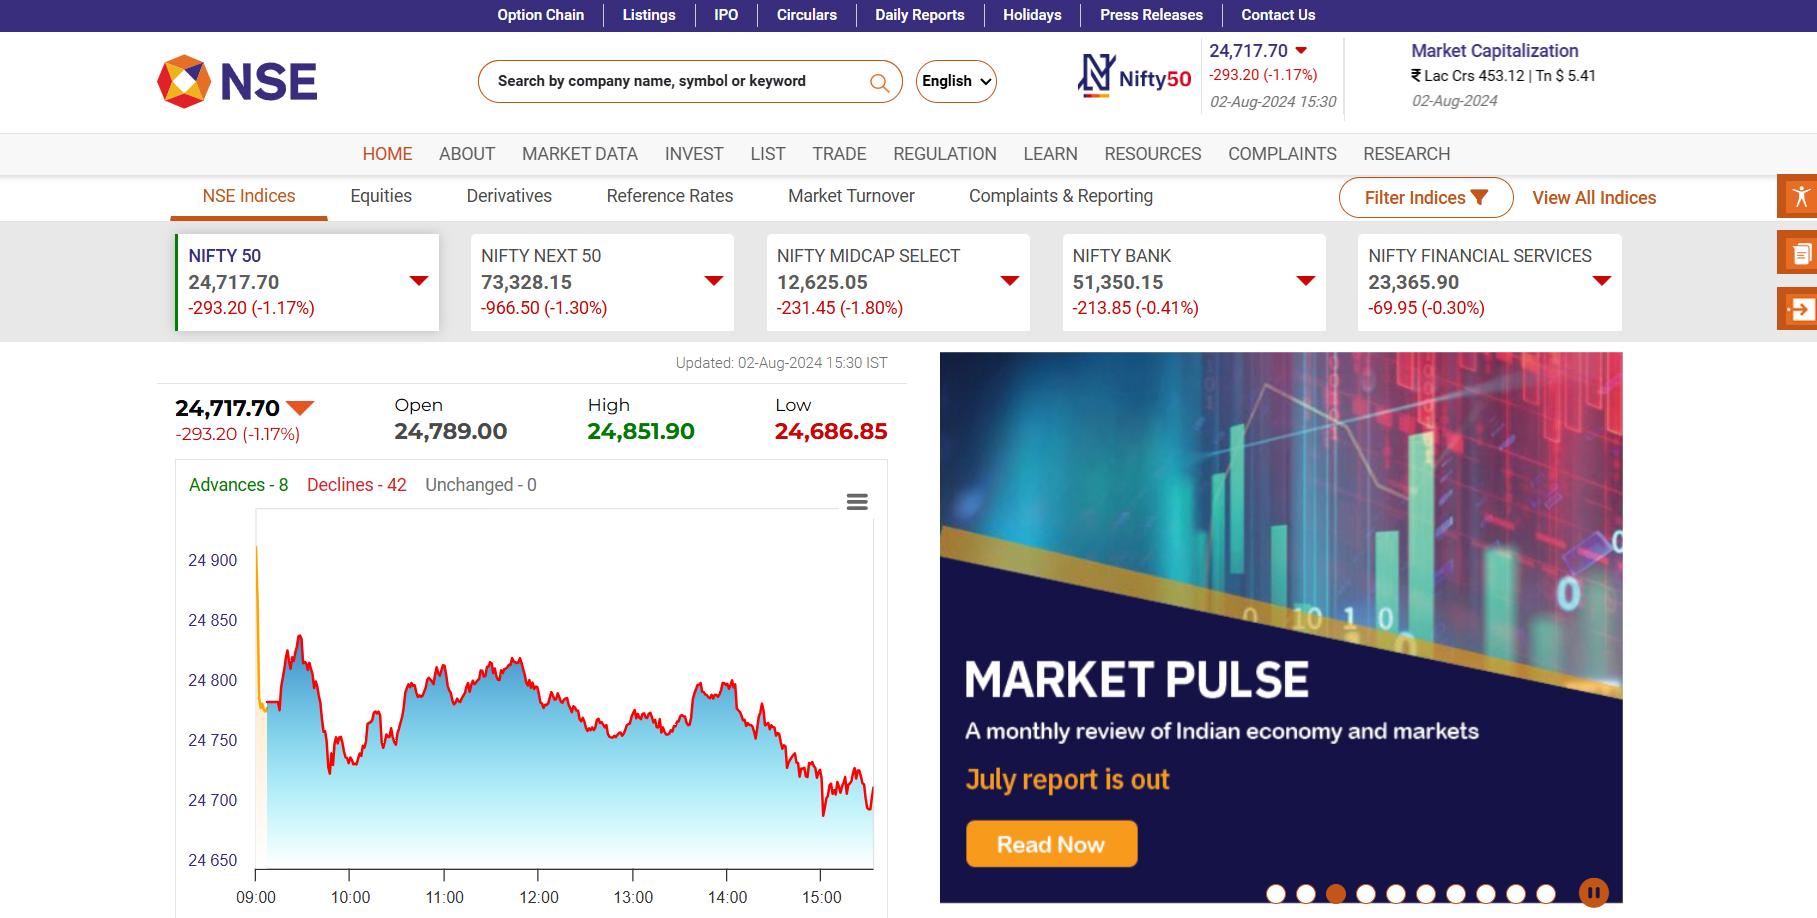
Task: Open the Daily Reports link
Action: pyautogui.click(x=920, y=15)
